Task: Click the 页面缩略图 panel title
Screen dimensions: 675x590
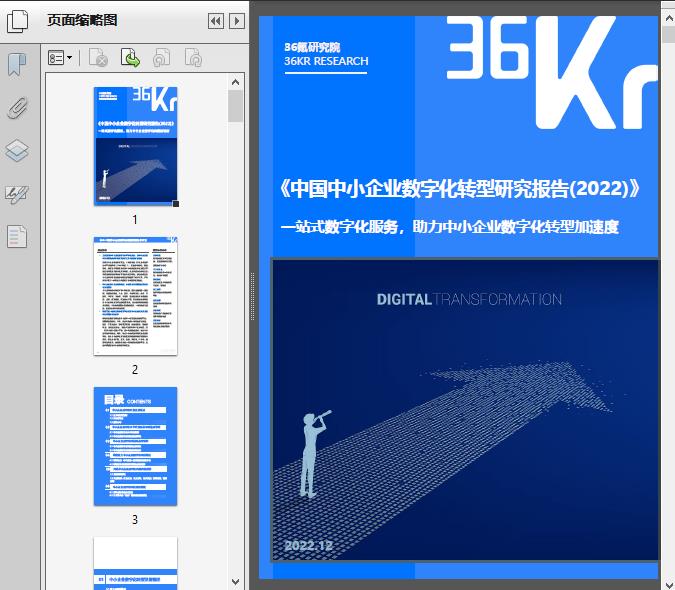Action: (x=82, y=20)
